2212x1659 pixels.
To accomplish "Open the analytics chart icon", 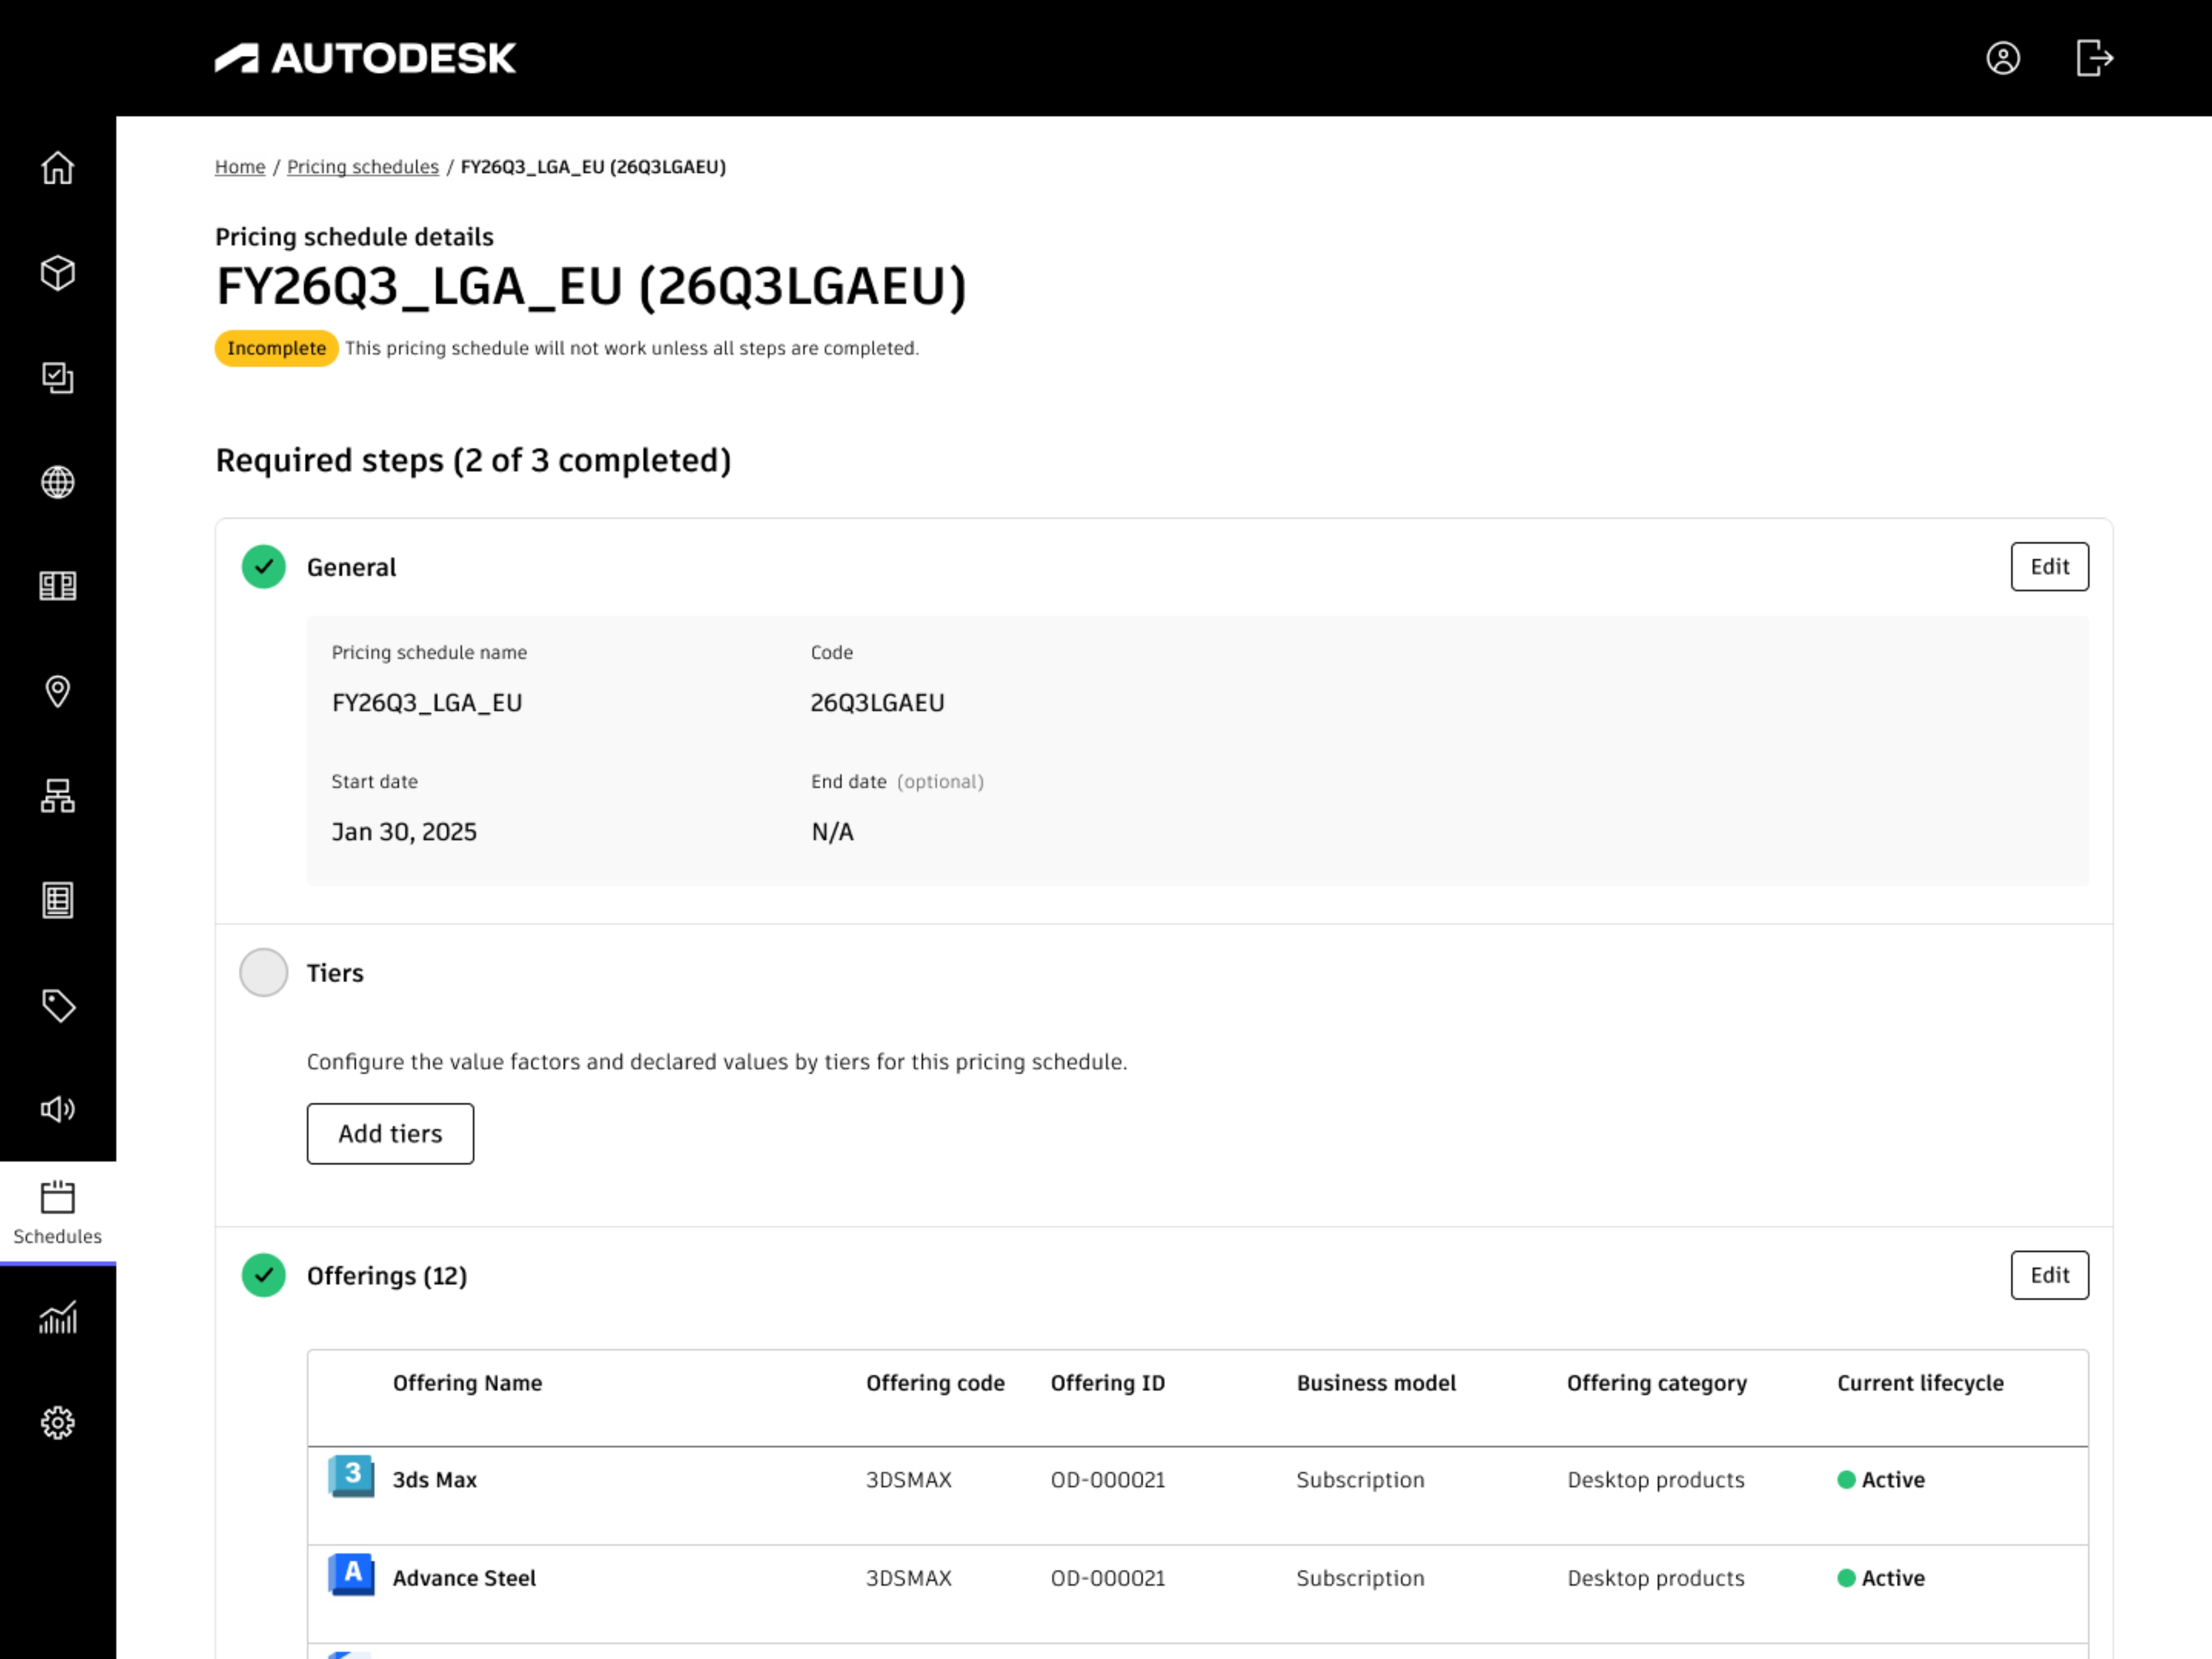I will click(x=58, y=1318).
